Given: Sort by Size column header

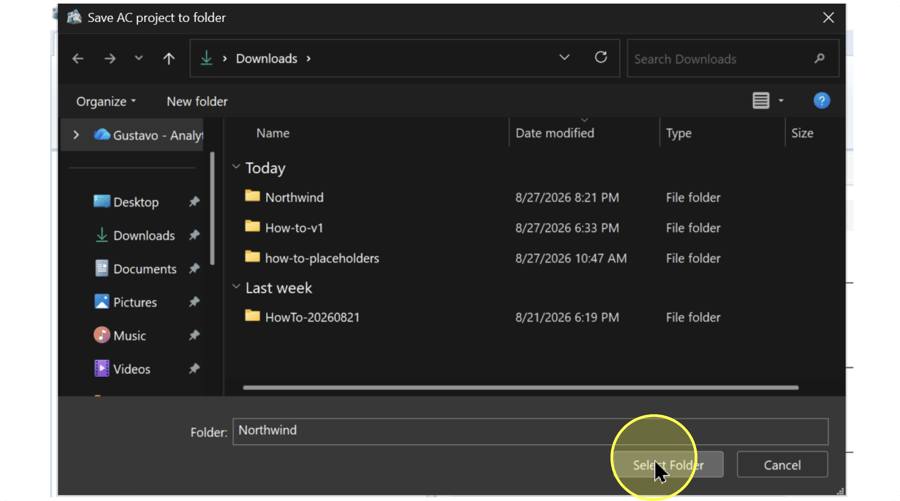Looking at the screenshot, I should (x=802, y=133).
